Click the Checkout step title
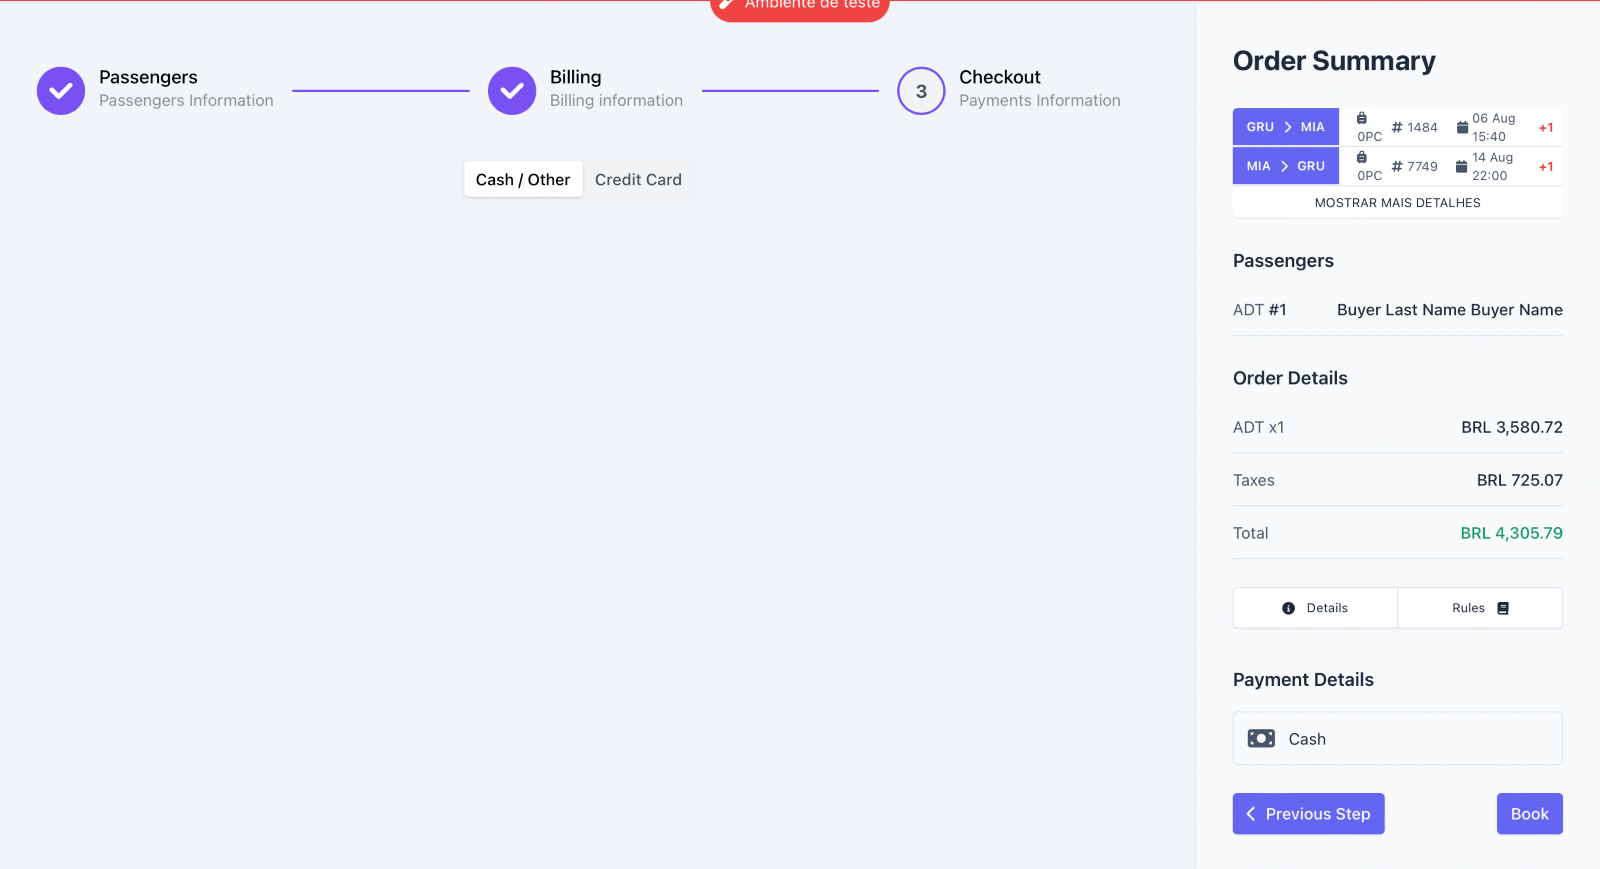This screenshot has width=1600, height=869. (1000, 77)
